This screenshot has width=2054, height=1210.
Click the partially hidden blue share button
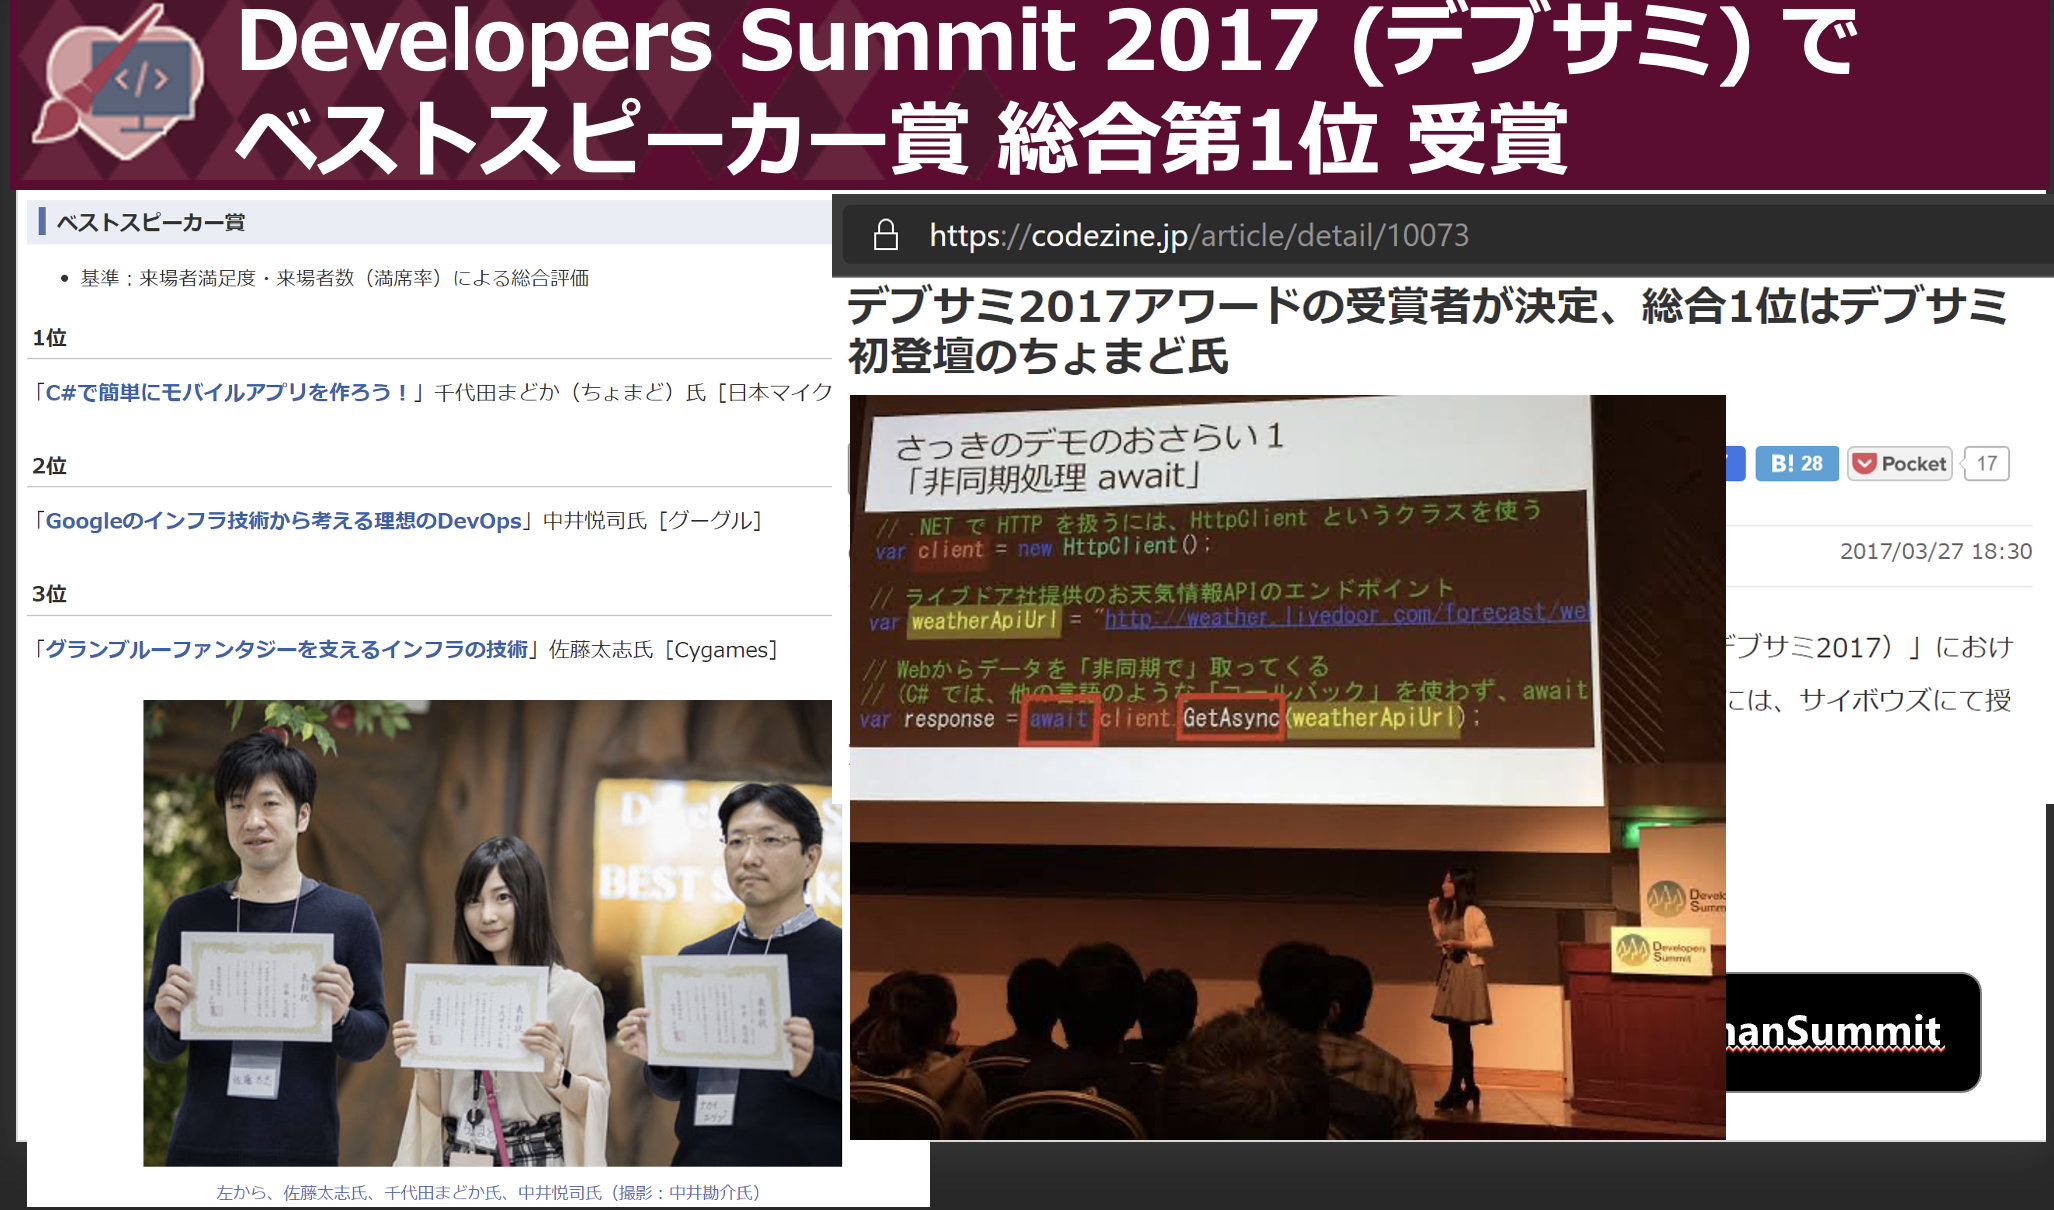(1735, 464)
